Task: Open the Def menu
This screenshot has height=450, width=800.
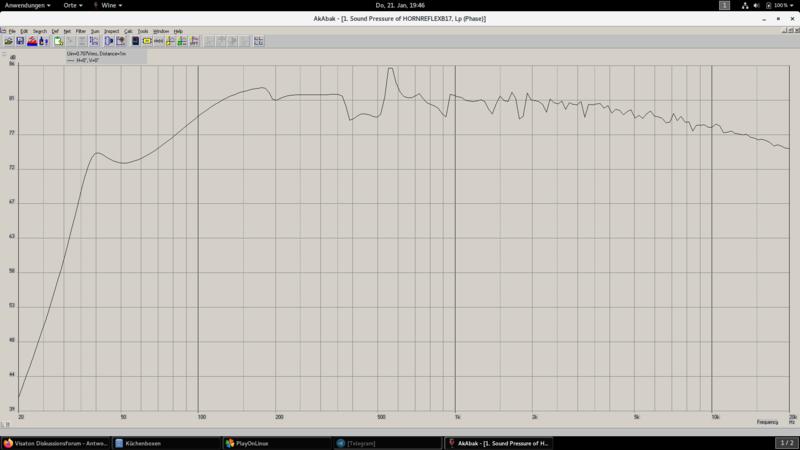Action: coord(55,31)
